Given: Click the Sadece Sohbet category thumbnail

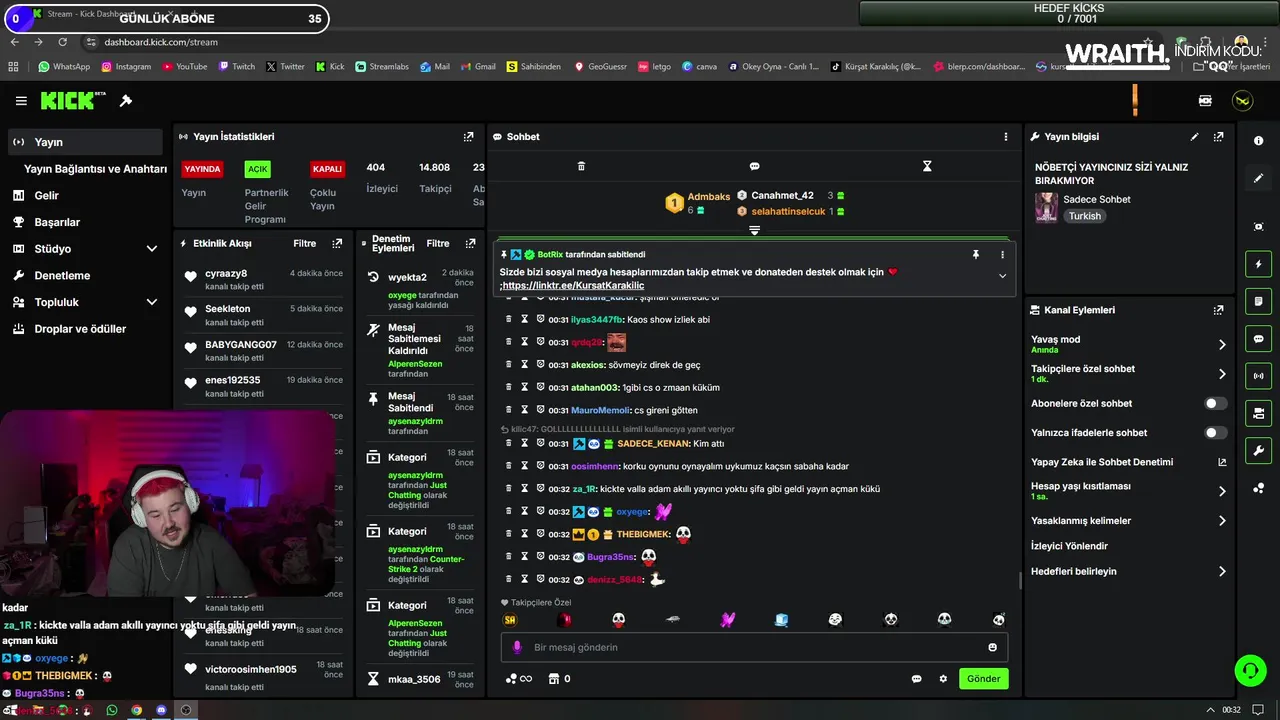Looking at the screenshot, I should click(1046, 207).
